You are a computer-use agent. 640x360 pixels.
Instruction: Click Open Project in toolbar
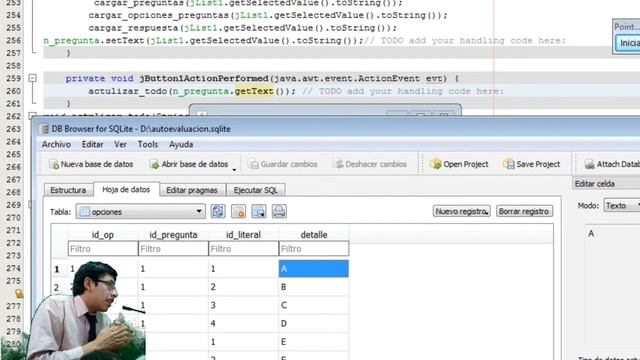tap(459, 164)
